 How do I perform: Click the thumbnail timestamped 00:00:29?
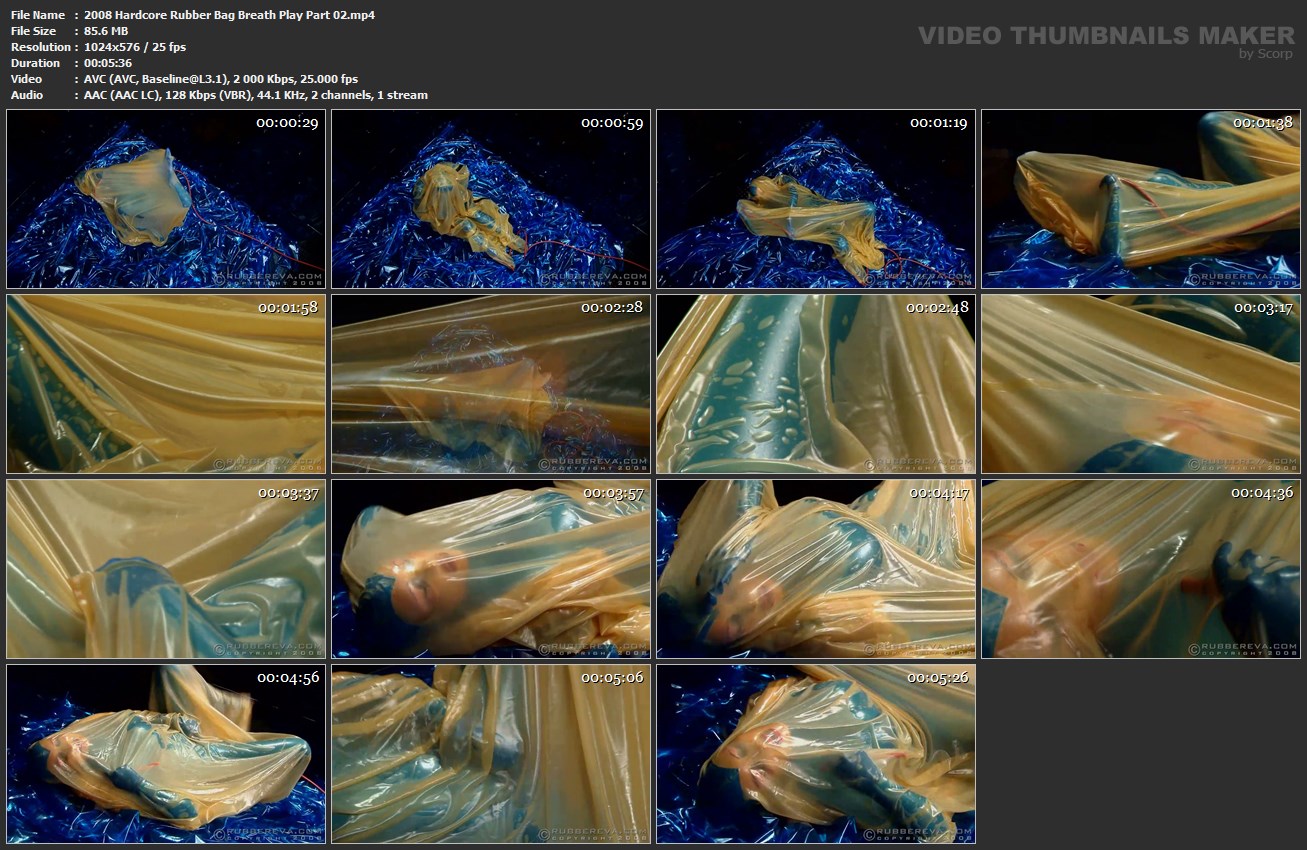click(x=166, y=199)
